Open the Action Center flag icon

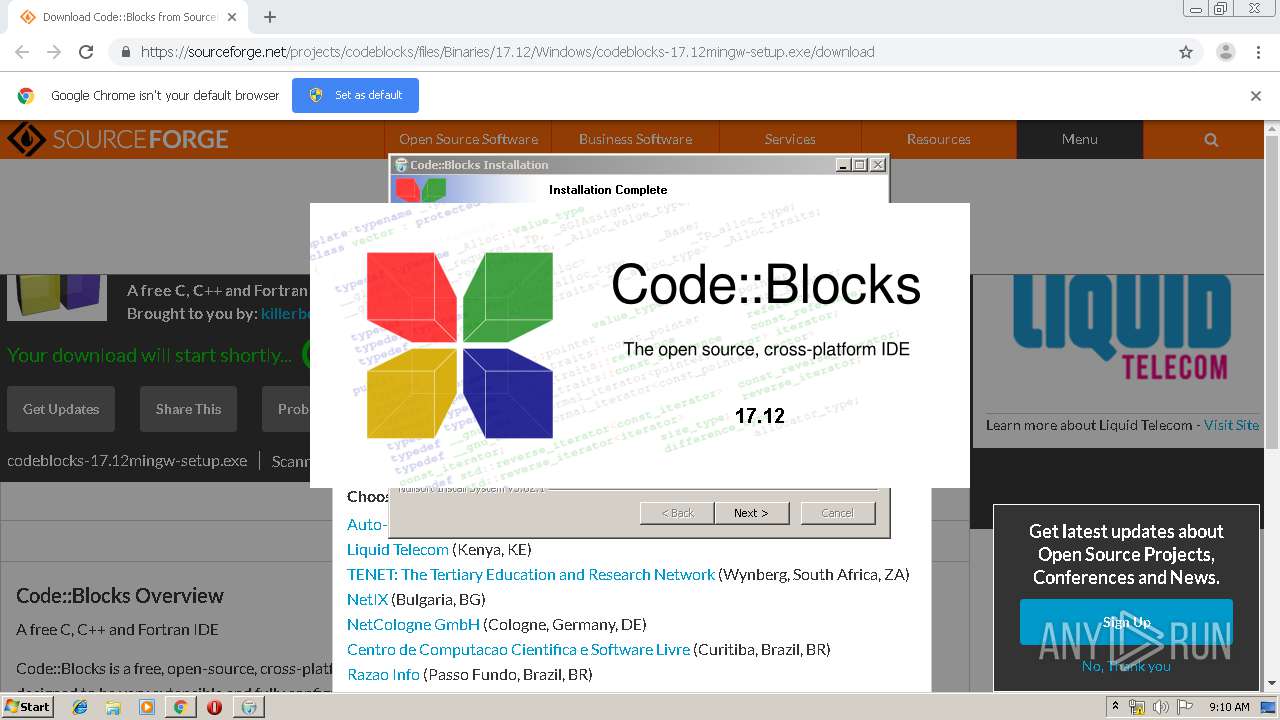click(x=1186, y=707)
